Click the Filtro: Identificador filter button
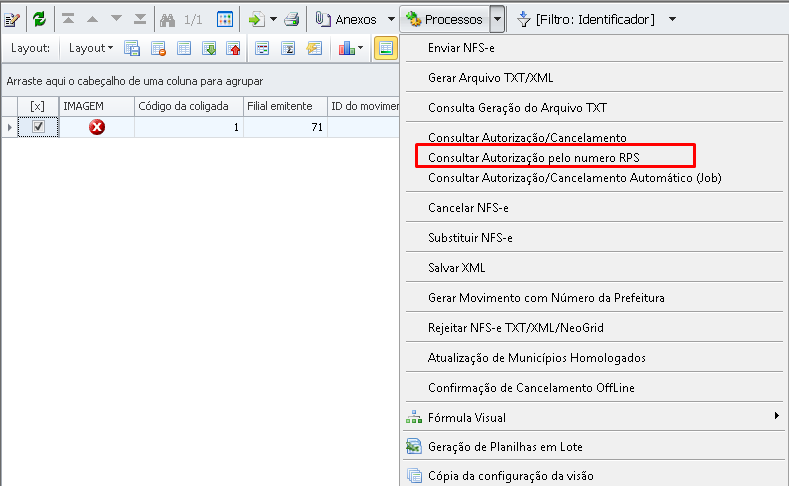This screenshot has width=789, height=486. (x=586, y=20)
